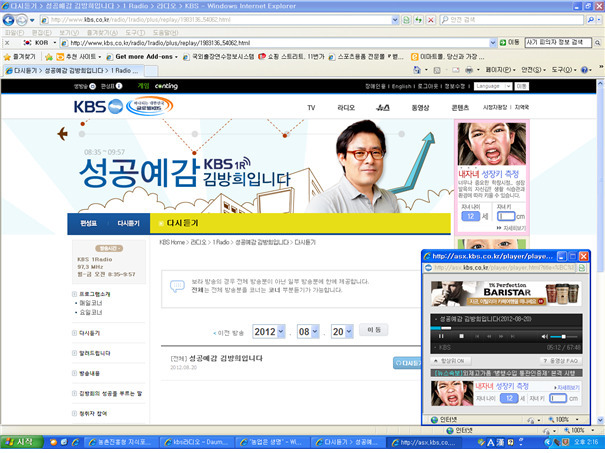The image size is (605, 453).
Task: Select the 다시듣기 tab in the blue bar
Action: [x=128, y=223]
